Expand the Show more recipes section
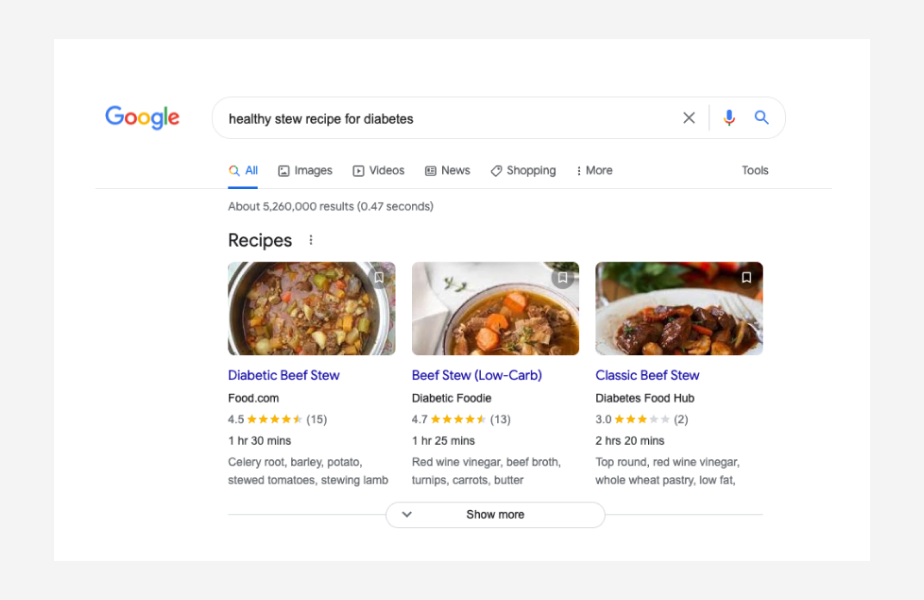Image resolution: width=924 pixels, height=600 pixels. click(x=495, y=514)
